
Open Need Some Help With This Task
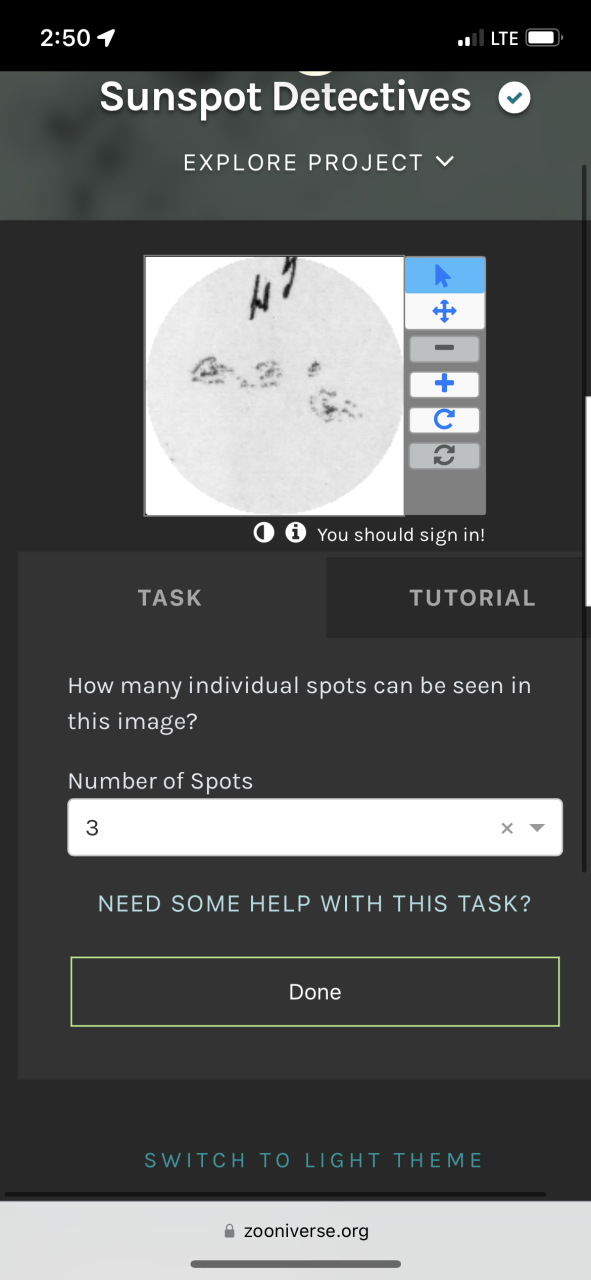pos(315,904)
